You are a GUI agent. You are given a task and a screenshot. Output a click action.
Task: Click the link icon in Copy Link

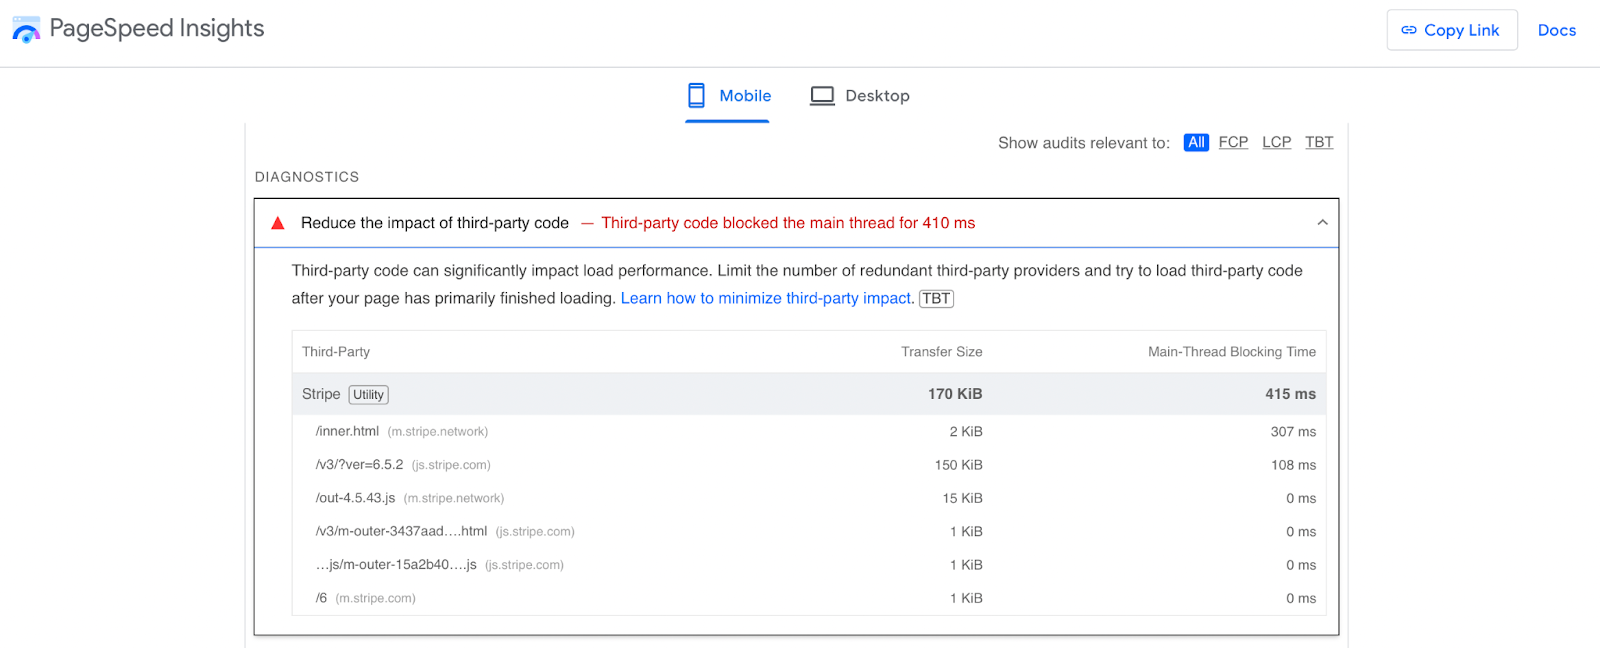coord(1408,30)
